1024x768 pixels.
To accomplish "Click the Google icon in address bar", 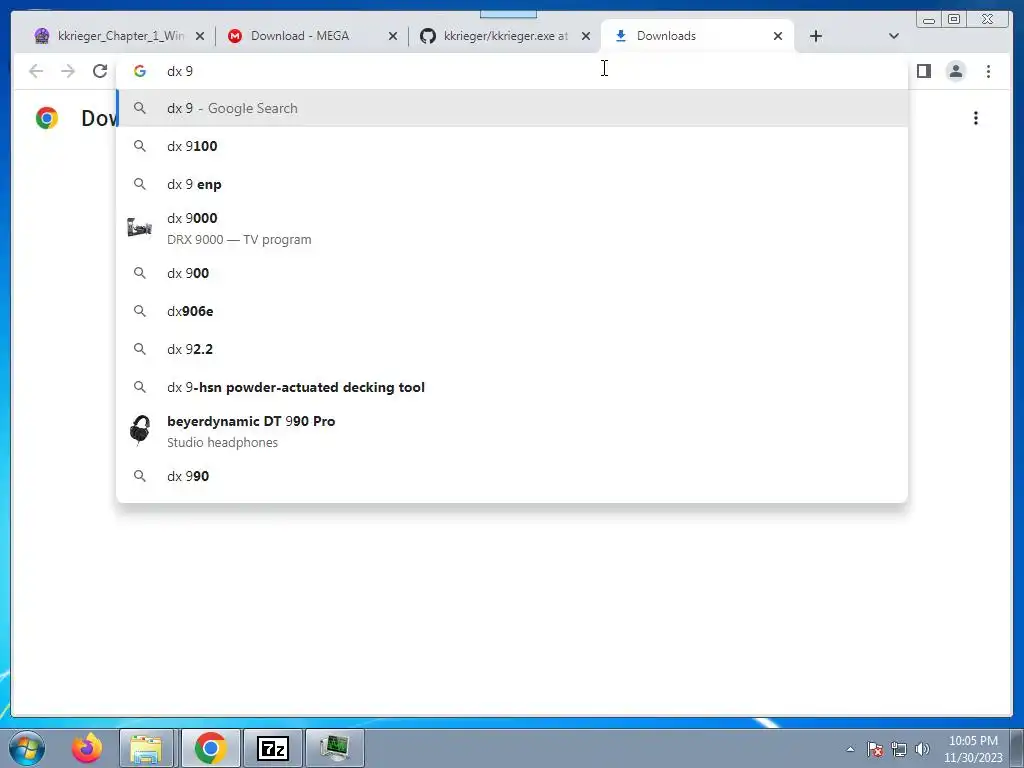I will tap(140, 71).
